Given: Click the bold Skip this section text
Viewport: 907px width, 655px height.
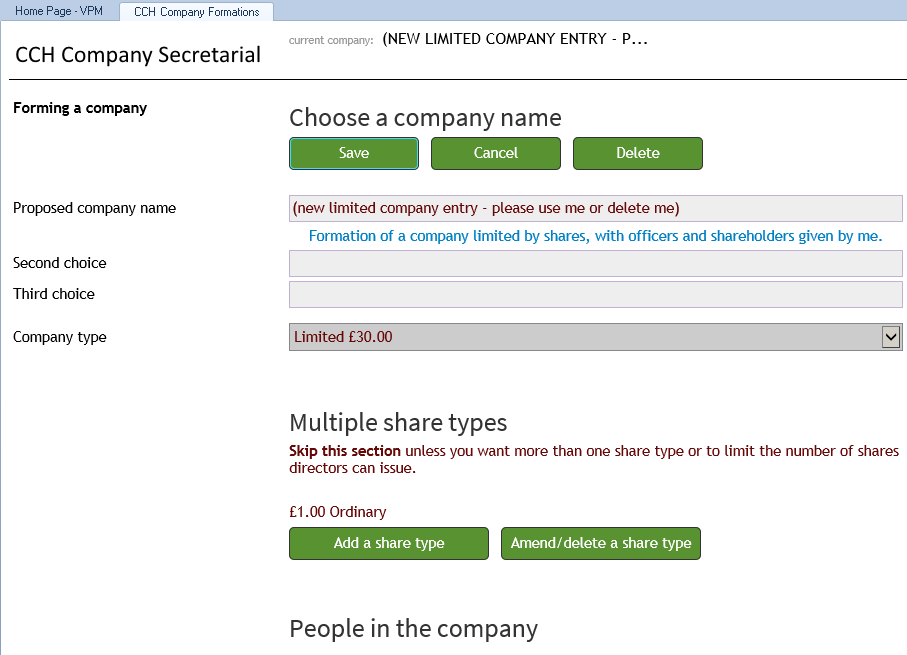Looking at the screenshot, I should [x=345, y=451].
